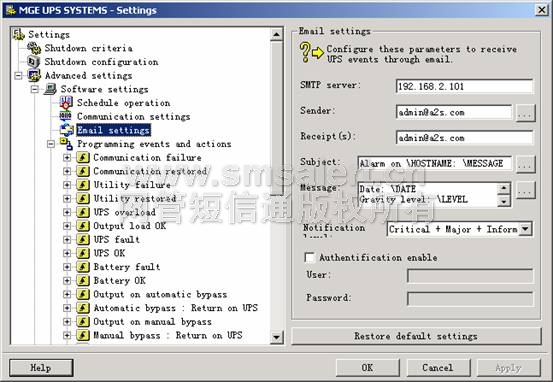Select Shutdown configuration in the tree
The height and width of the screenshot is (382, 553).
(x=101, y=62)
